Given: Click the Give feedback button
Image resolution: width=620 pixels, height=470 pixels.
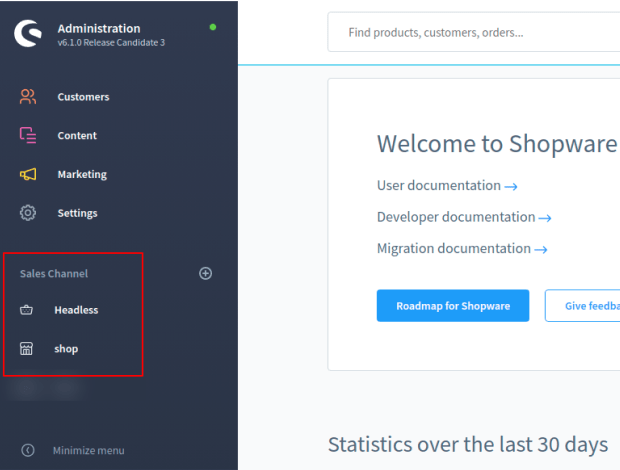Looking at the screenshot, I should (582, 306).
